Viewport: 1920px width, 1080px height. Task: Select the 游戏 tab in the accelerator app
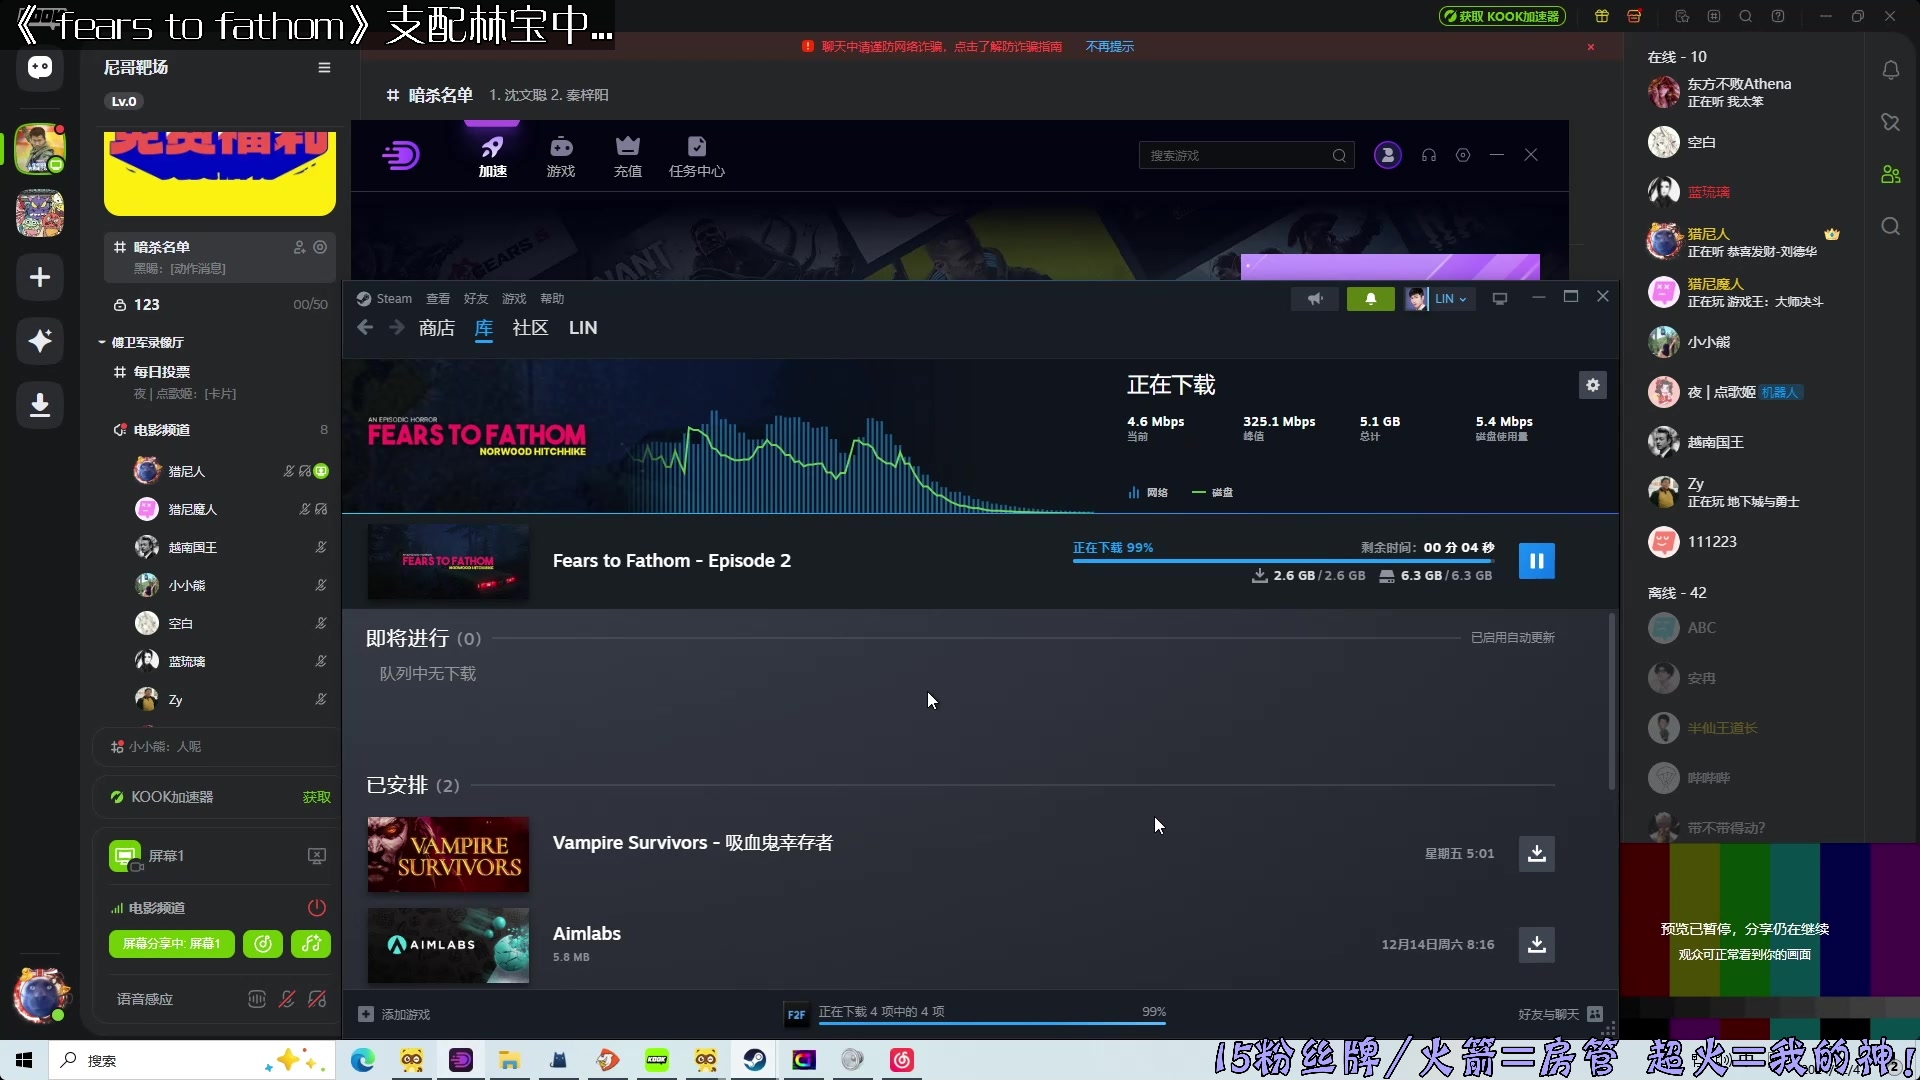(561, 158)
